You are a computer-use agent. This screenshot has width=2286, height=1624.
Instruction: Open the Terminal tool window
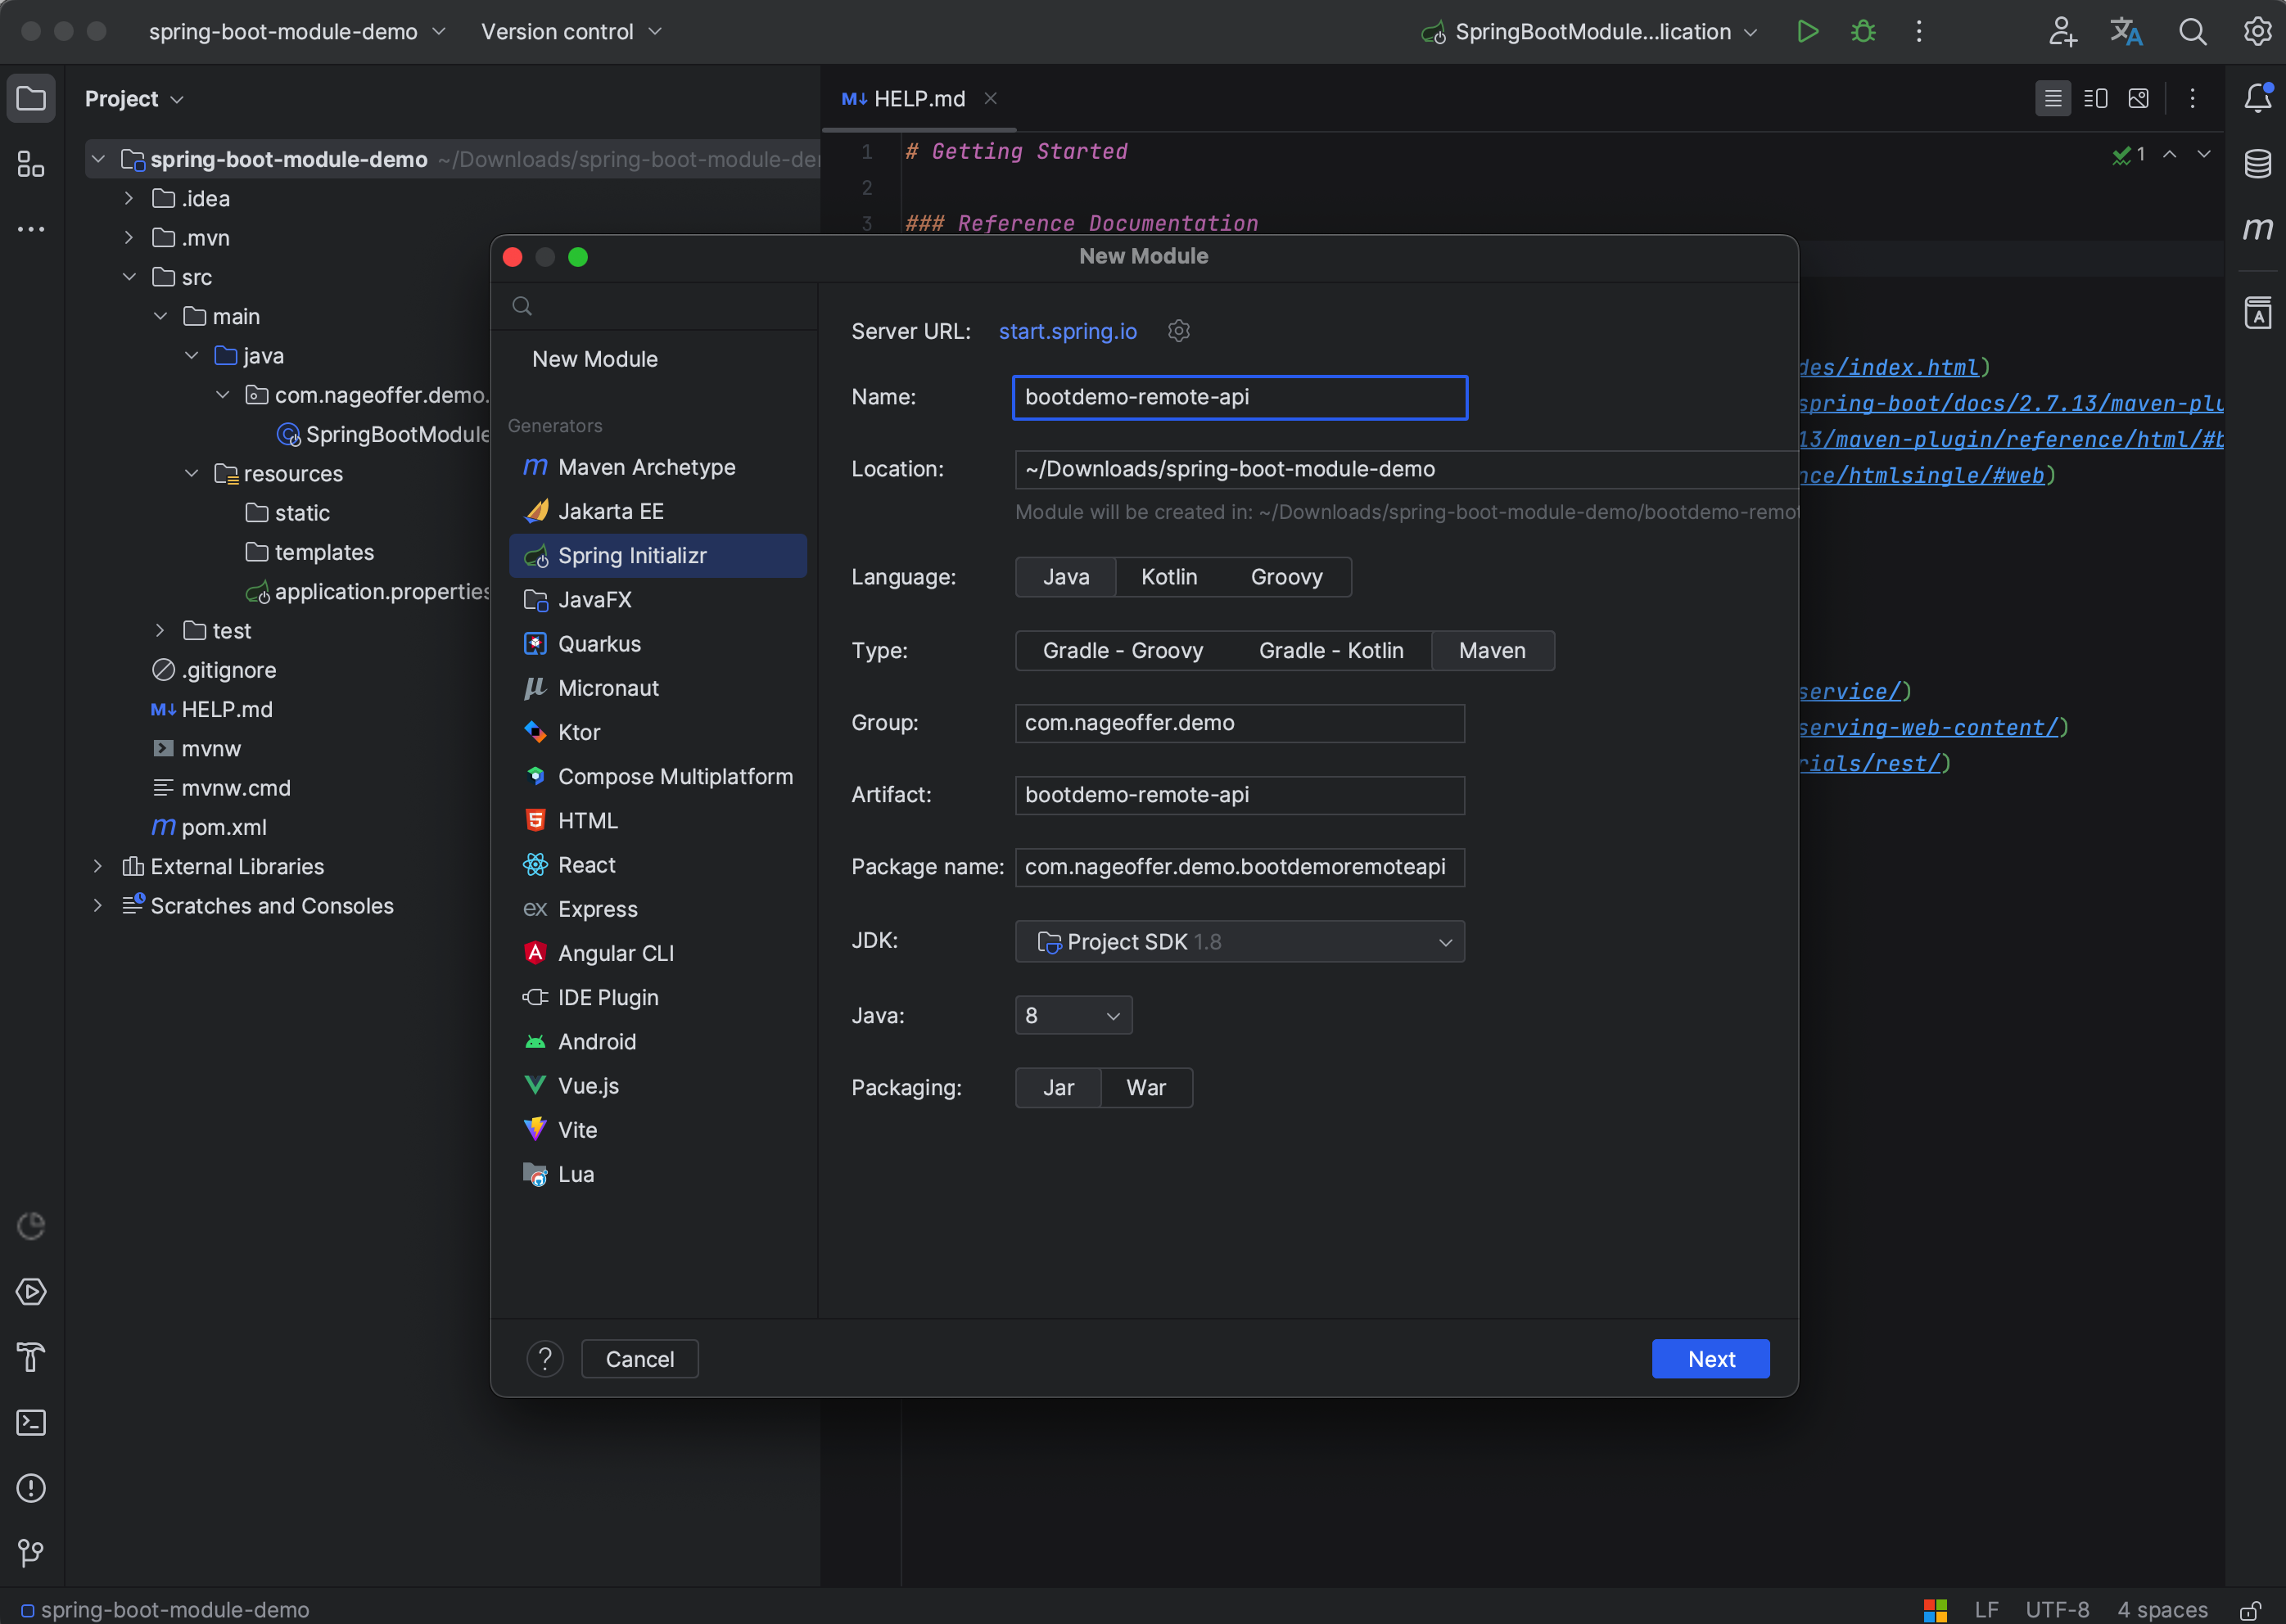coord(31,1422)
